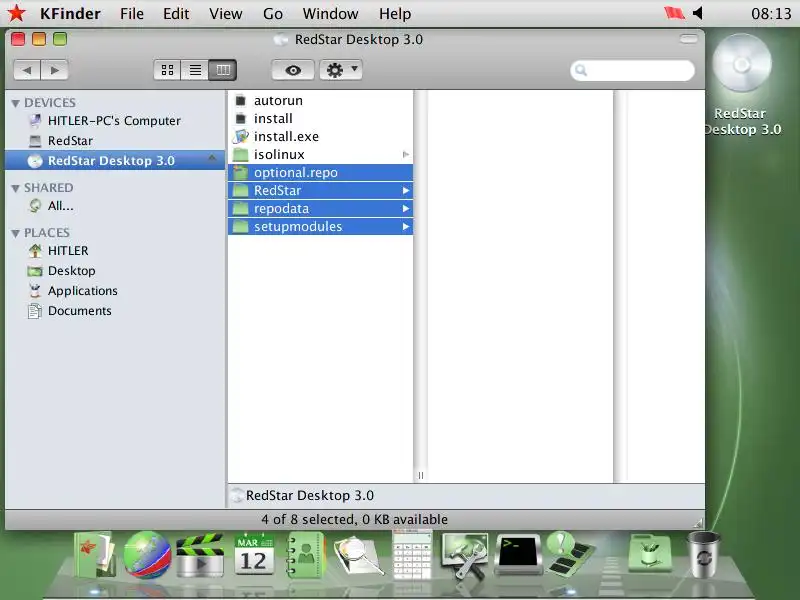Launch the globe web browser from dock
Screen dimensions: 800x600
coord(147,555)
